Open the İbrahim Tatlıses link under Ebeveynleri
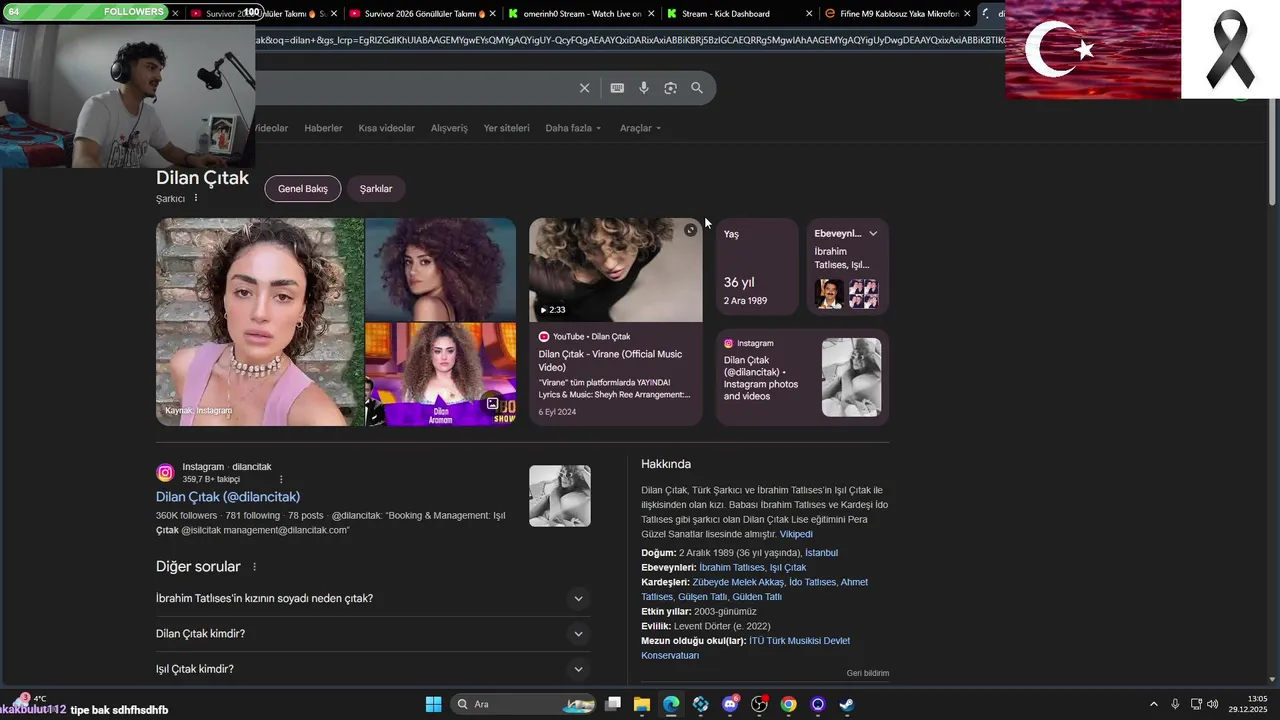Image resolution: width=1280 pixels, height=720 pixels. (731, 568)
